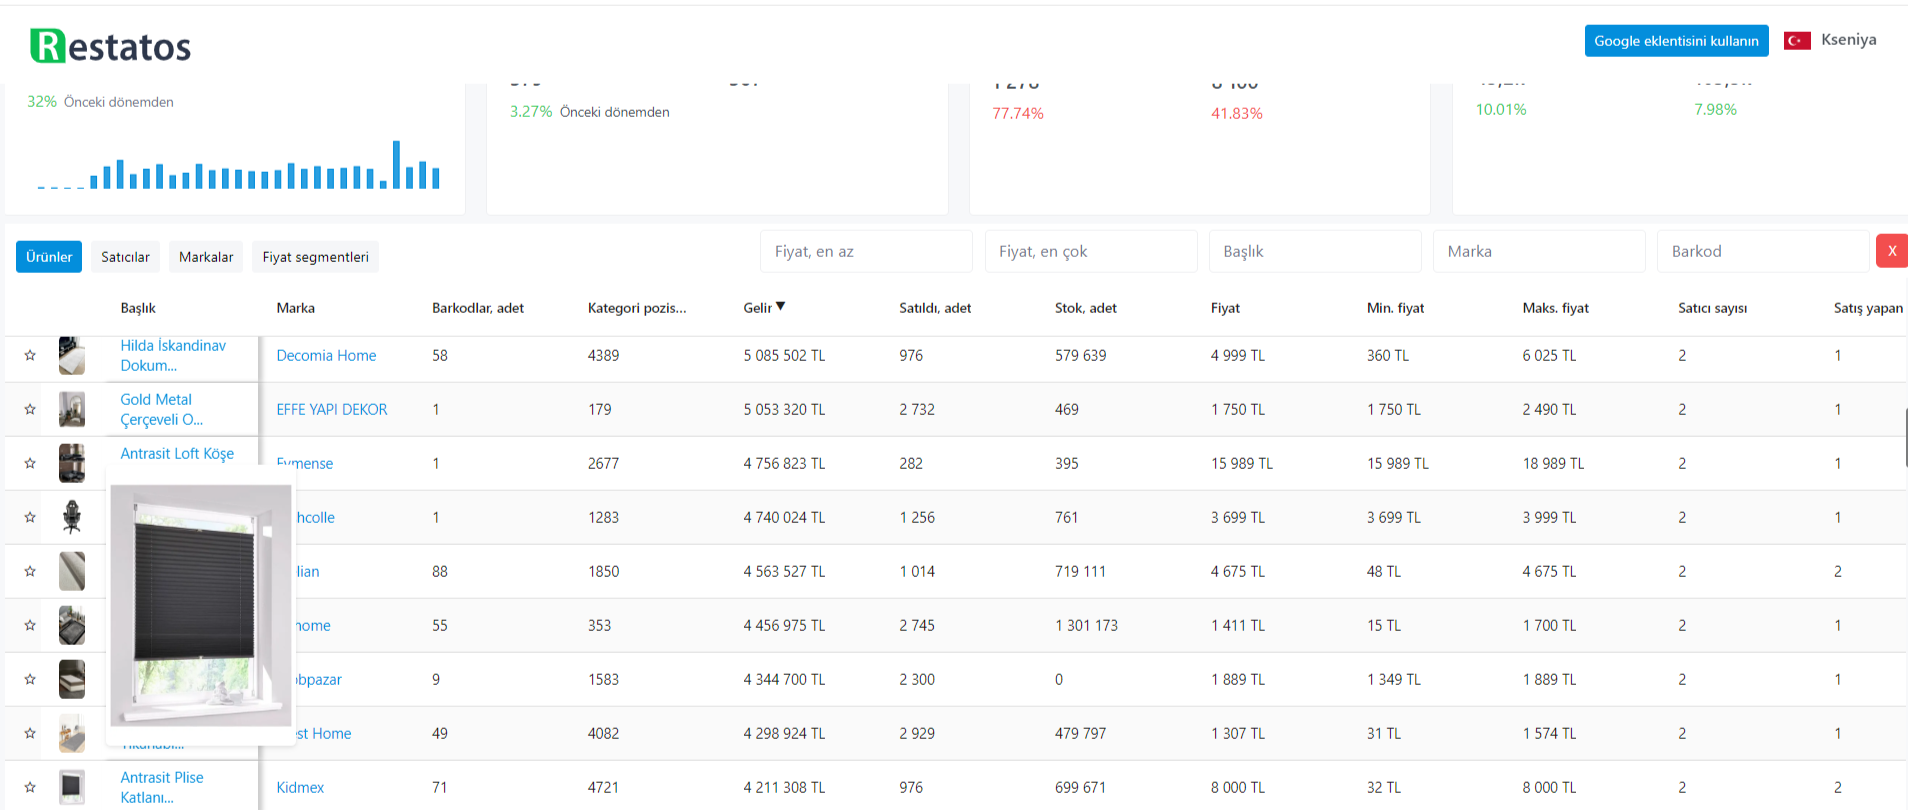Sort by the Başlık column header
The height and width of the screenshot is (810, 1908).
point(138,308)
